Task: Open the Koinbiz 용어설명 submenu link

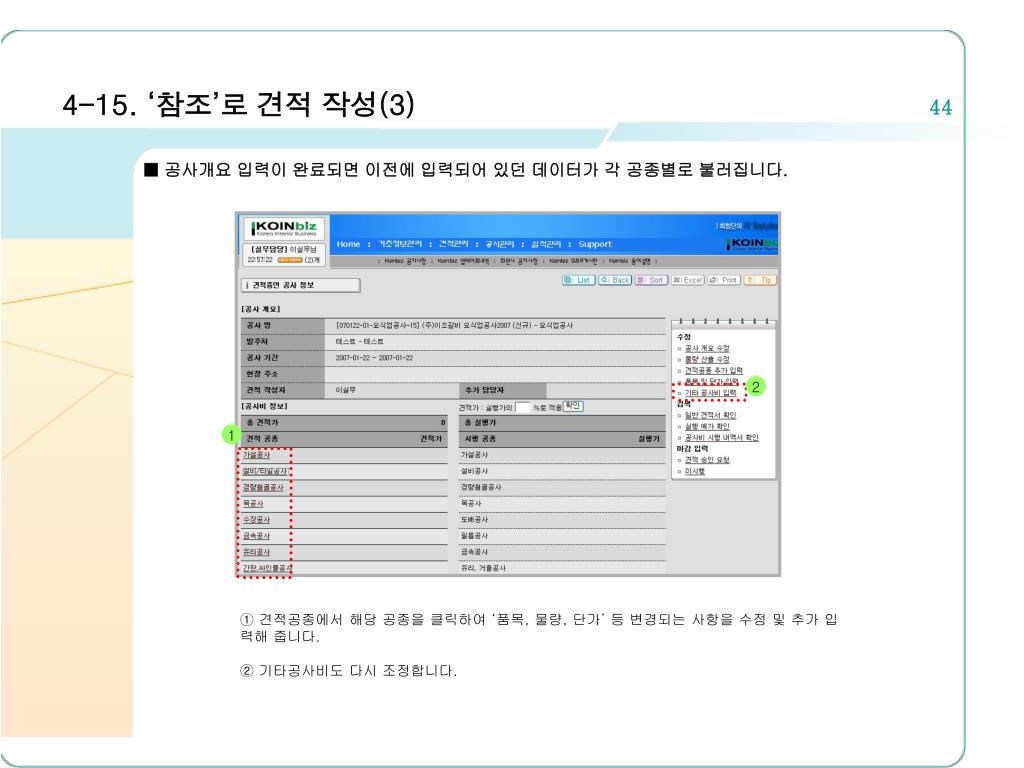Action: coord(630,261)
